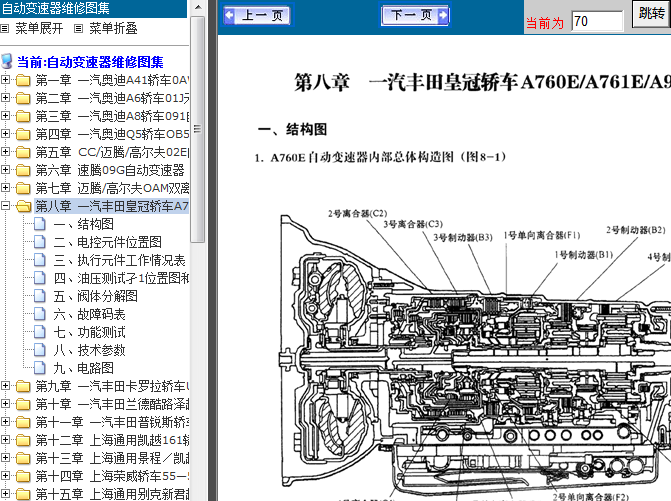Click the icon beside 菜单折叠
Viewport: 671px width, 501px height.
pyautogui.click(x=78, y=29)
